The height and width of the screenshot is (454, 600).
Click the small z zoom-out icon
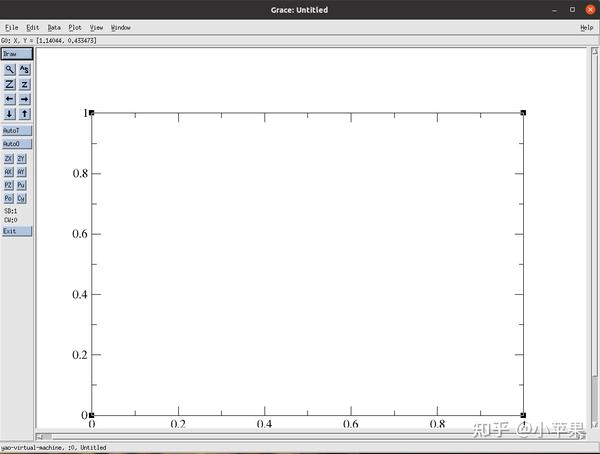24,84
